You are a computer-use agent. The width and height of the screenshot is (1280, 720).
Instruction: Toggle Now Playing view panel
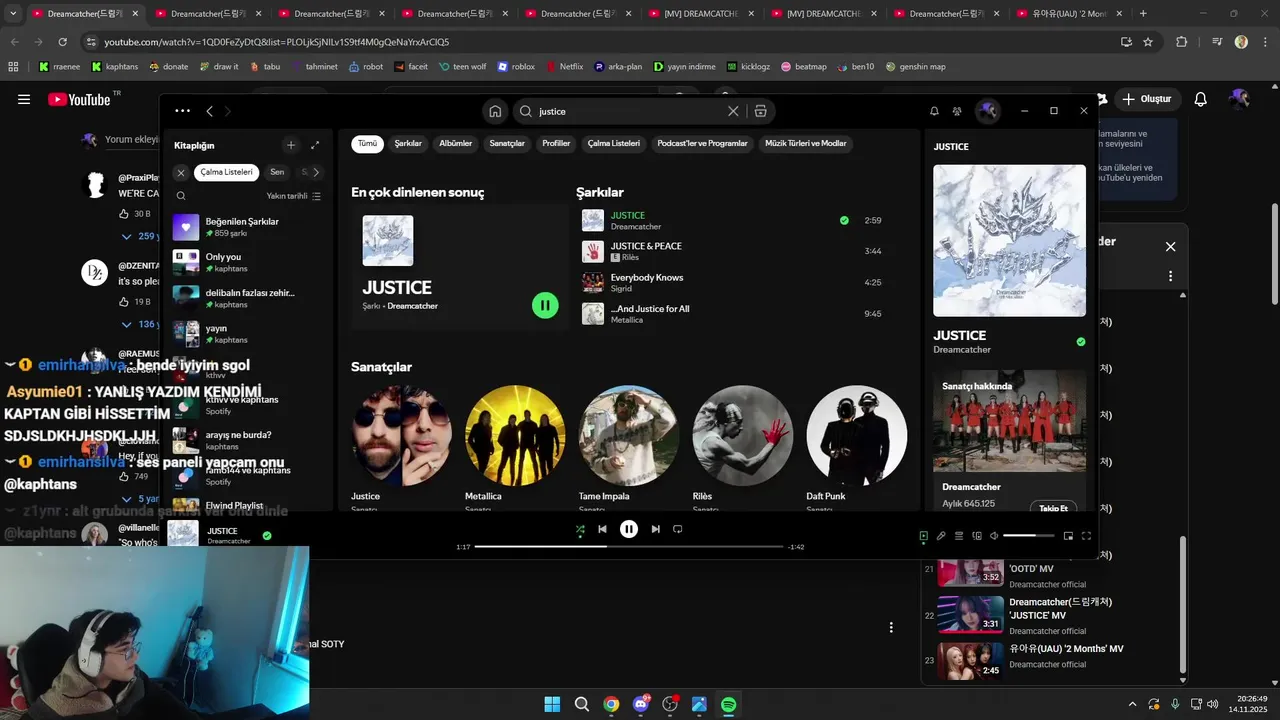923,536
